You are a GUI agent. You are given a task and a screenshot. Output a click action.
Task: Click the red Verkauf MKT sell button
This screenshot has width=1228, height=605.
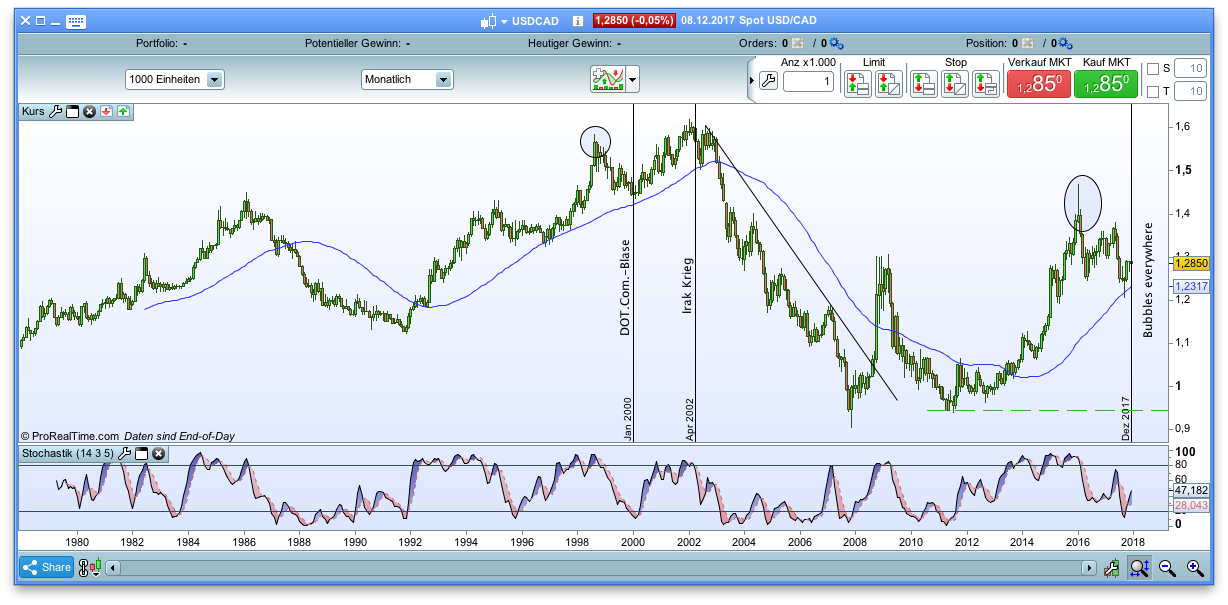[x=1039, y=81]
